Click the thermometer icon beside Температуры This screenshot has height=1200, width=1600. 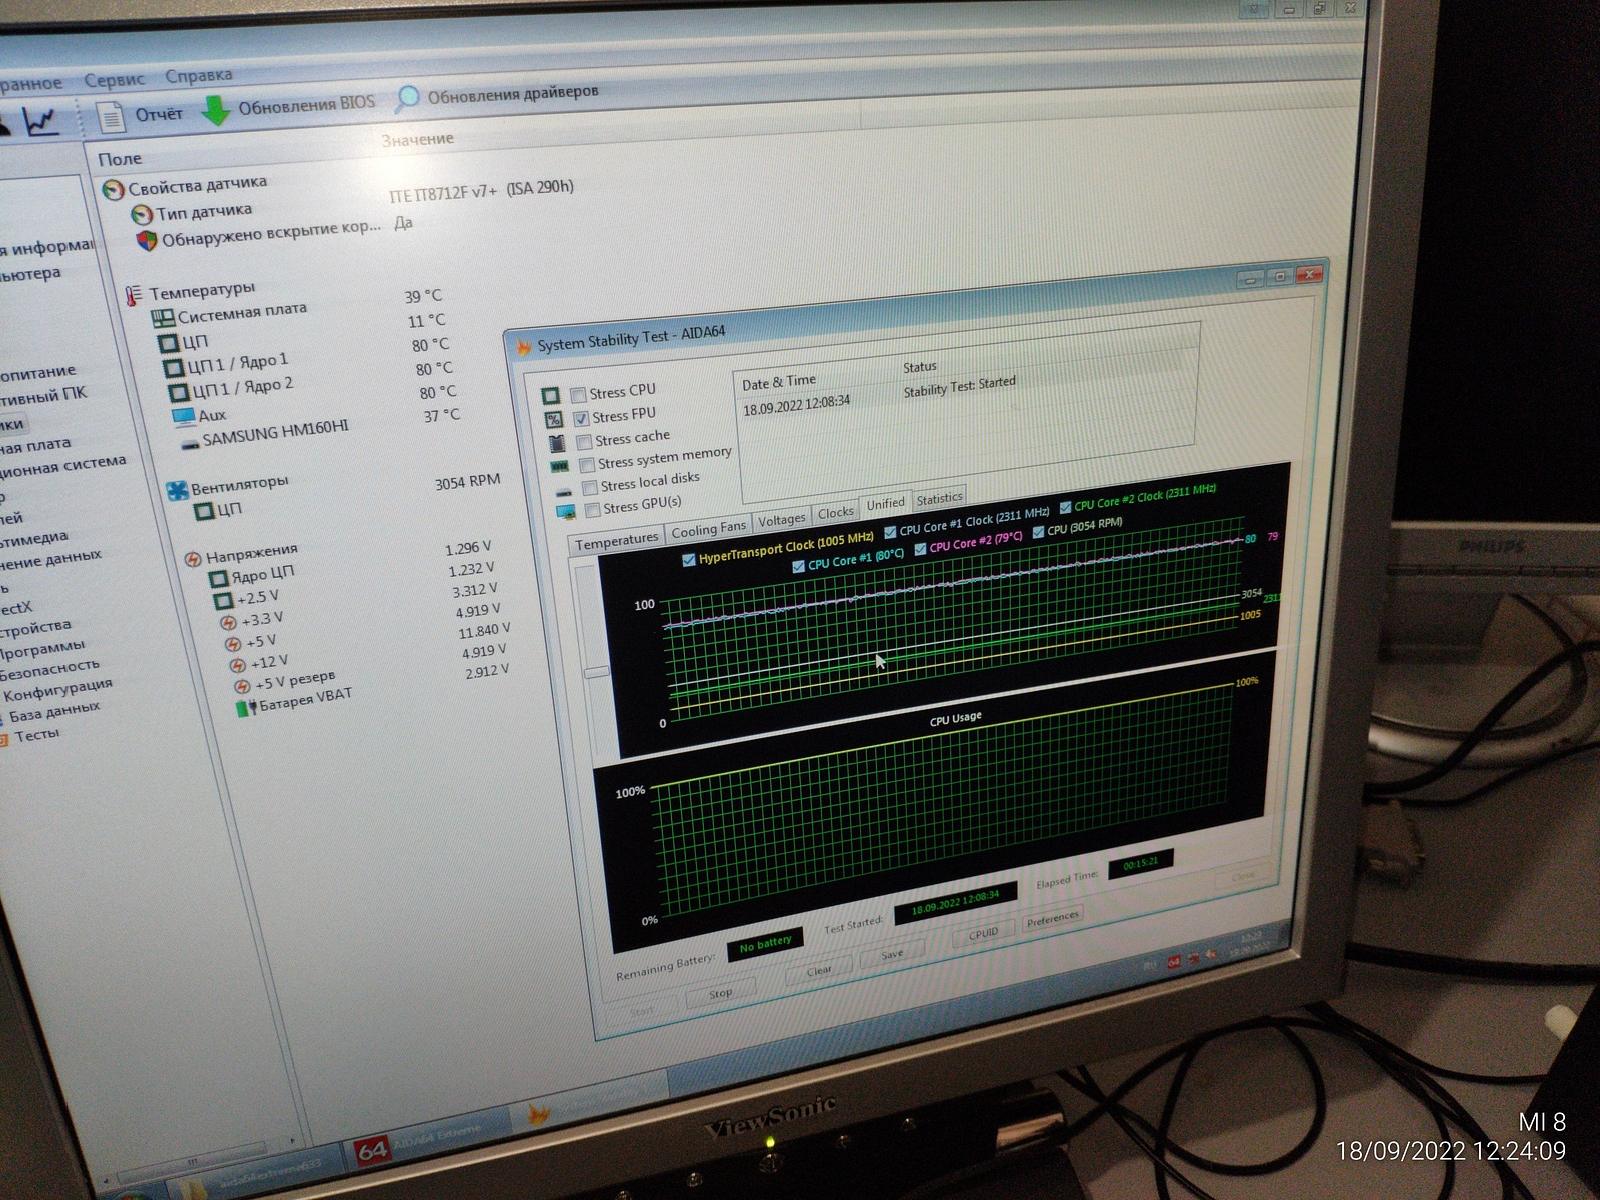[x=134, y=295]
